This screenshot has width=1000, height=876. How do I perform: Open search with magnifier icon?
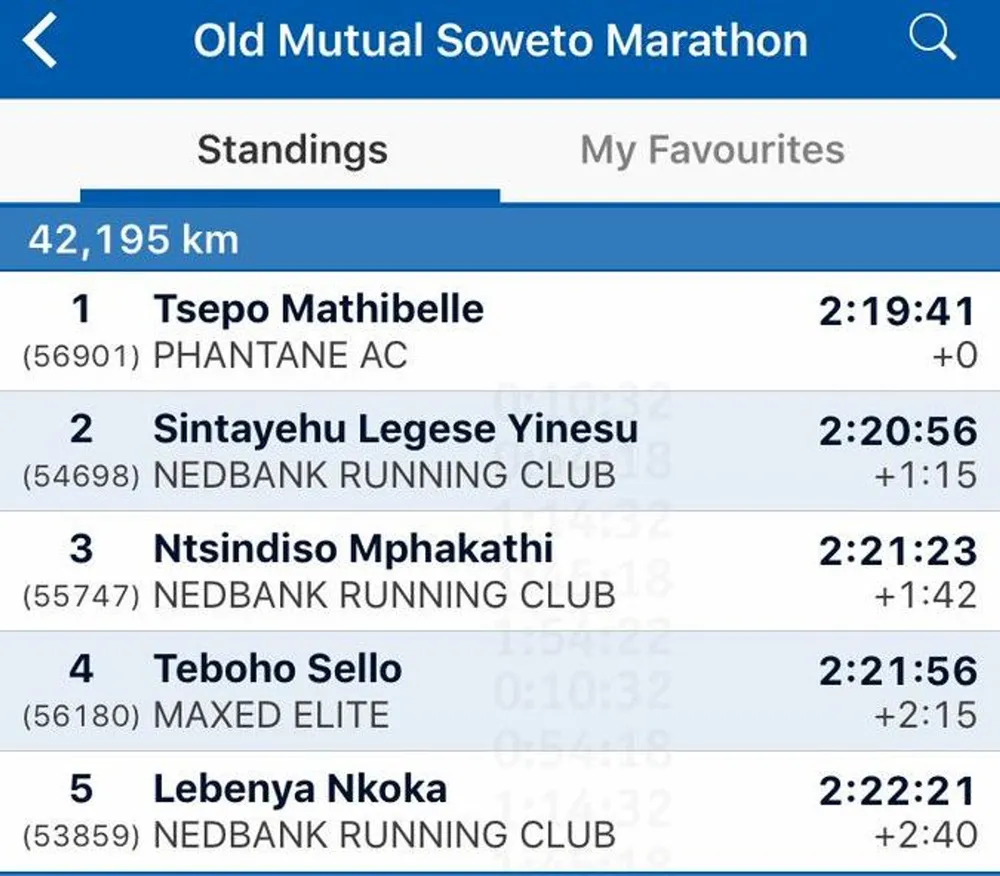932,38
